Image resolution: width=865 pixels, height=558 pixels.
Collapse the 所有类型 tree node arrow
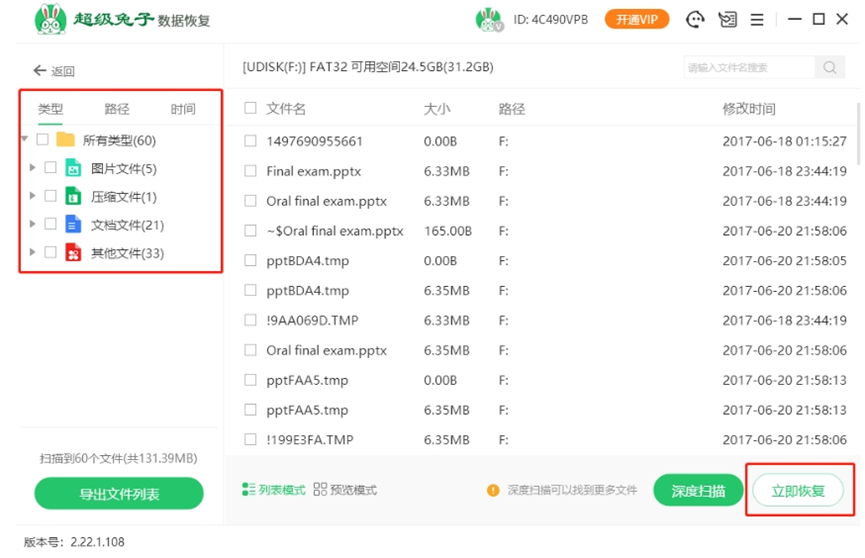tap(25, 140)
